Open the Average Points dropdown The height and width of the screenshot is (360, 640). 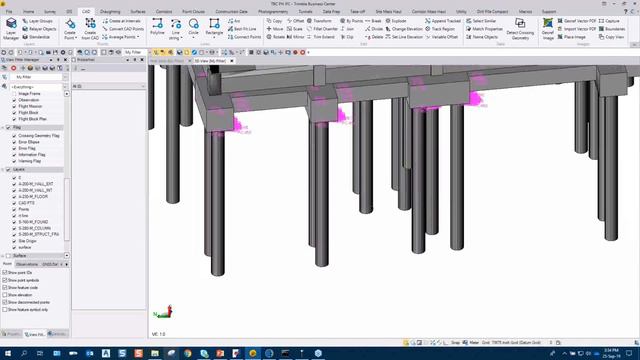click(x=138, y=37)
